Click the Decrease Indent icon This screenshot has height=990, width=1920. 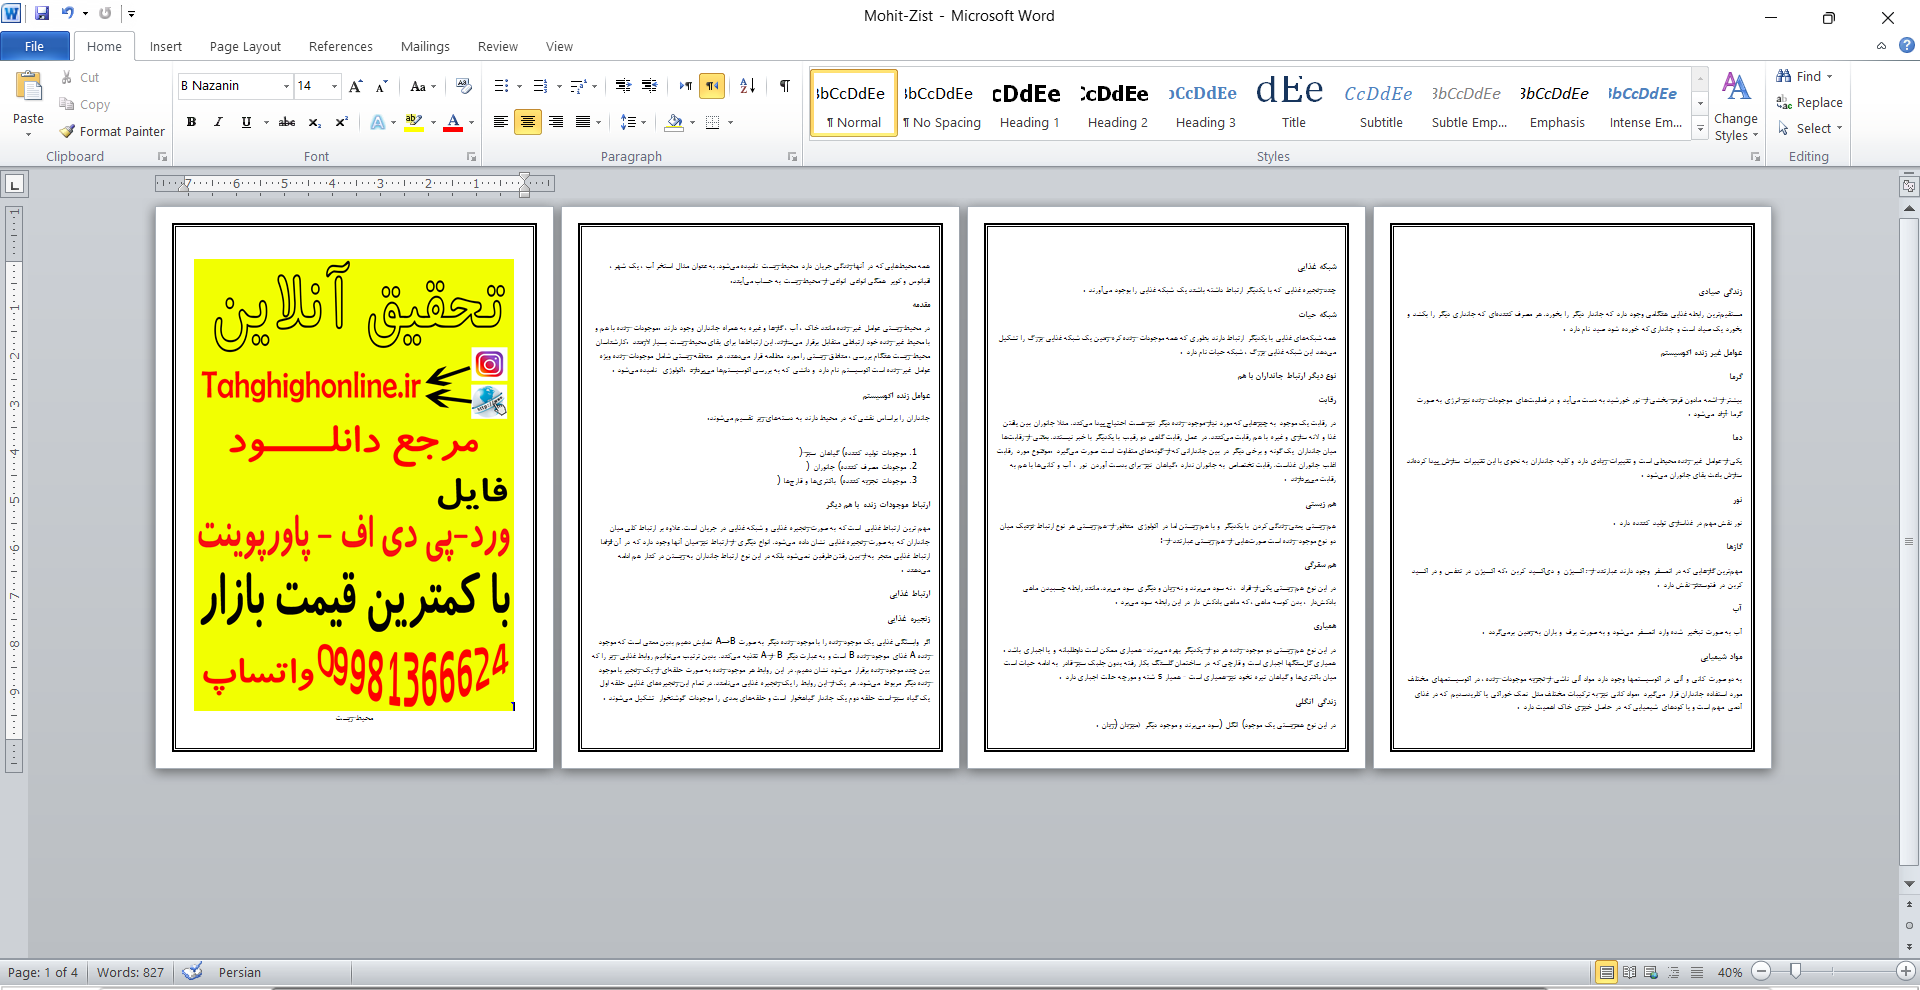(x=623, y=86)
